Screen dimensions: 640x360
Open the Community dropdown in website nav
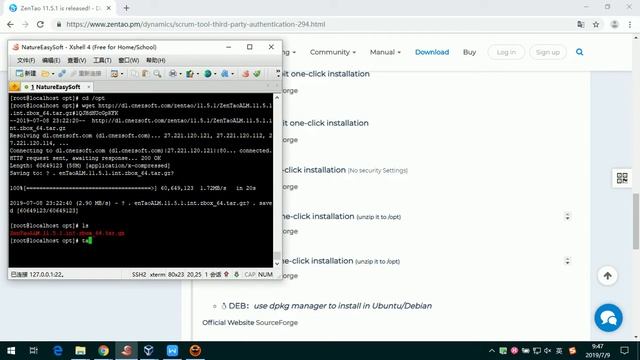pyautogui.click(x=333, y=52)
